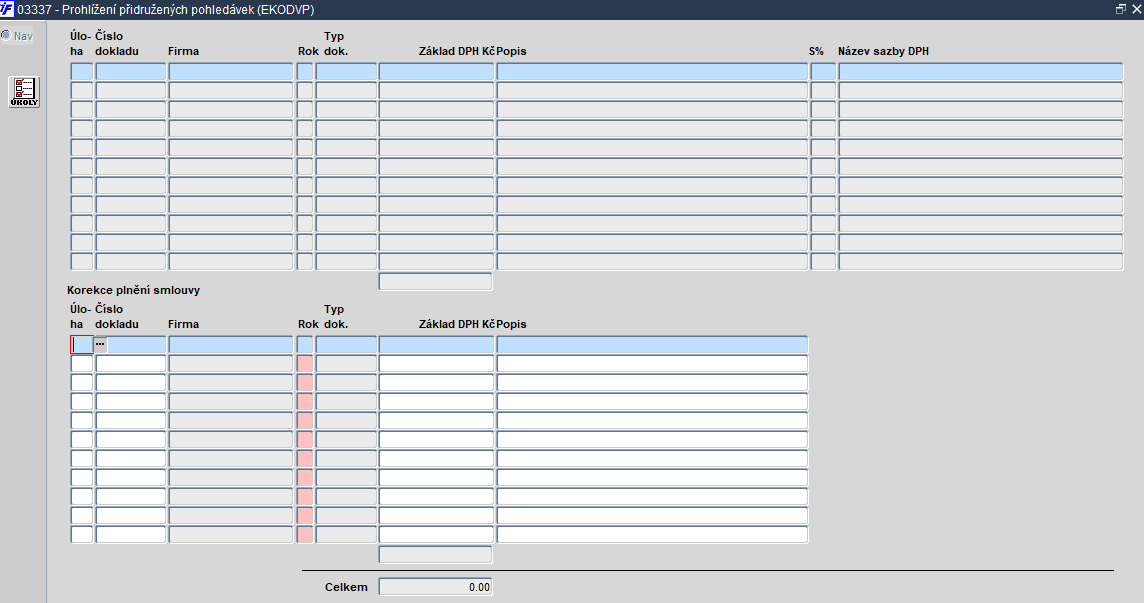Select first-row Popis field in upper table
This screenshot has height=603, width=1144.
point(652,72)
